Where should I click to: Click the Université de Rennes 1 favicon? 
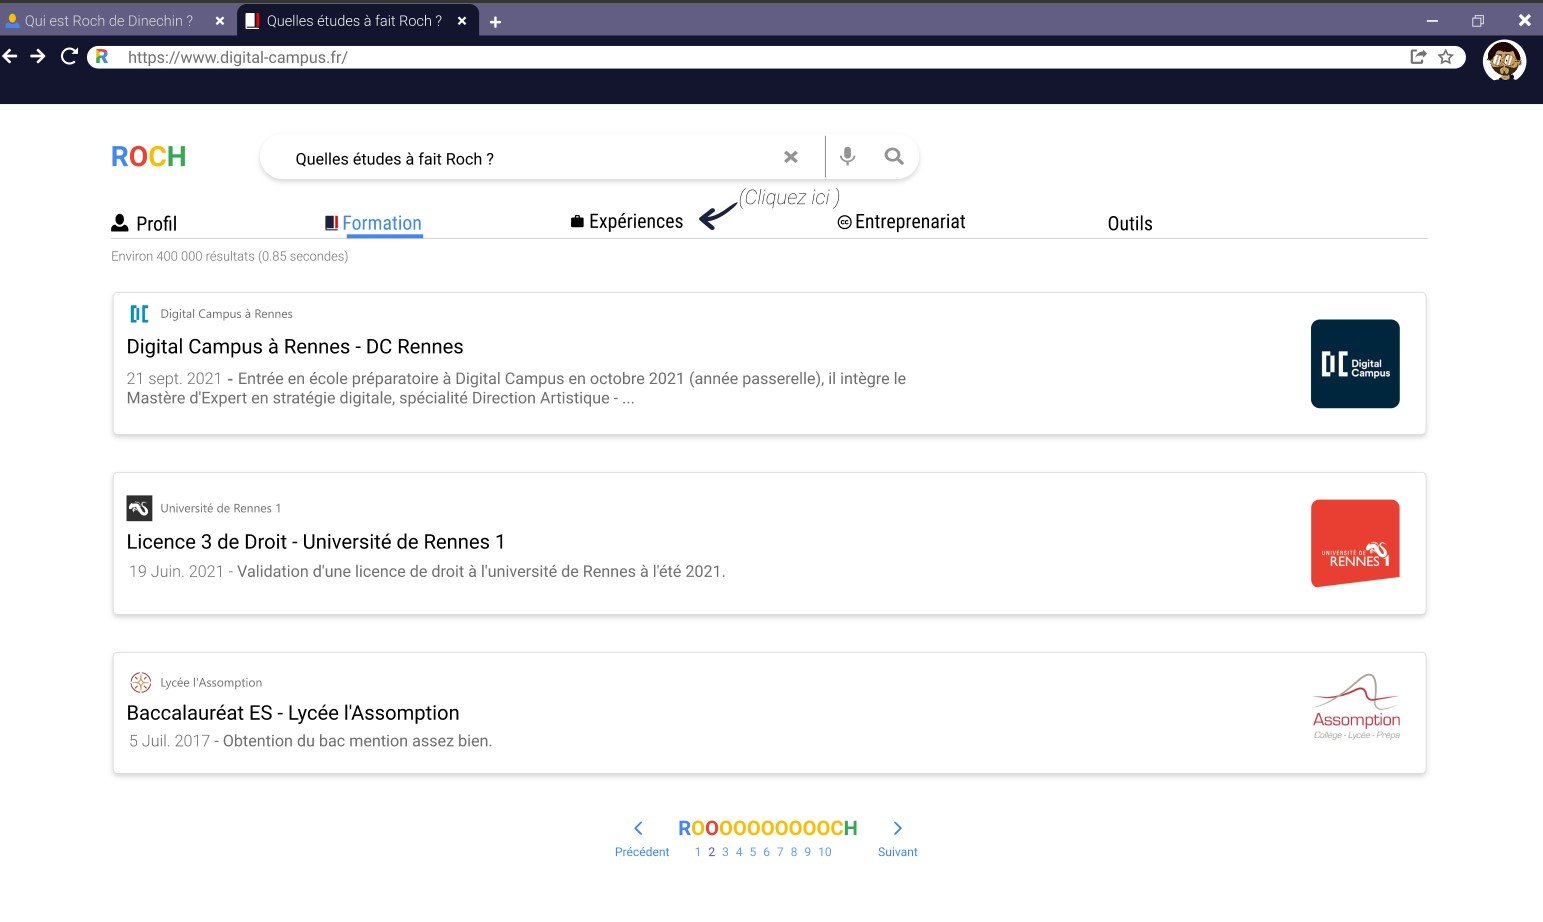pyautogui.click(x=139, y=508)
